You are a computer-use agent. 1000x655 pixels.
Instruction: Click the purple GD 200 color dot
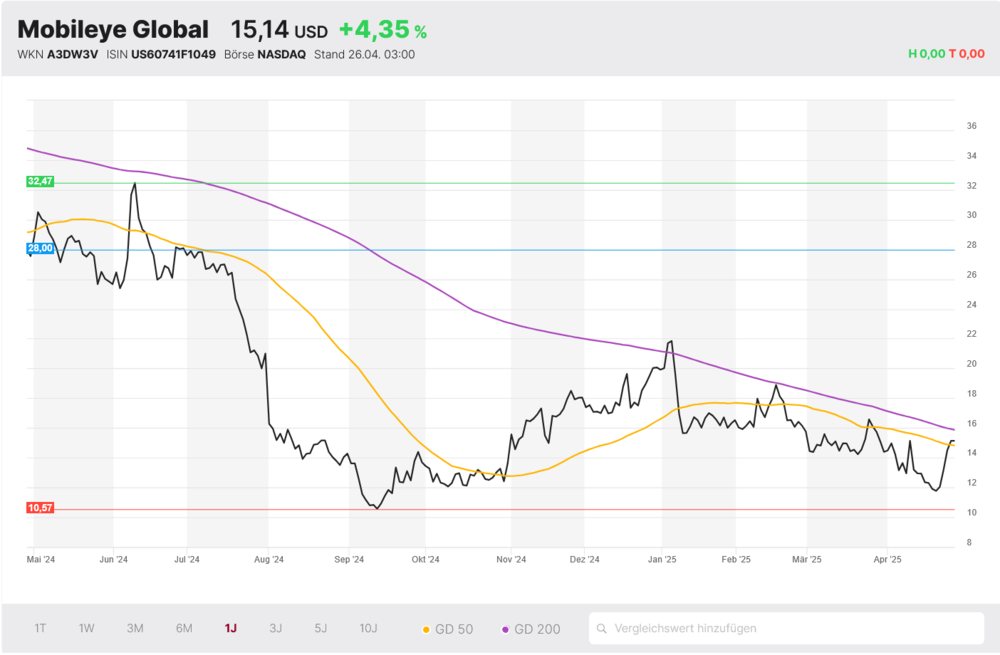506,630
